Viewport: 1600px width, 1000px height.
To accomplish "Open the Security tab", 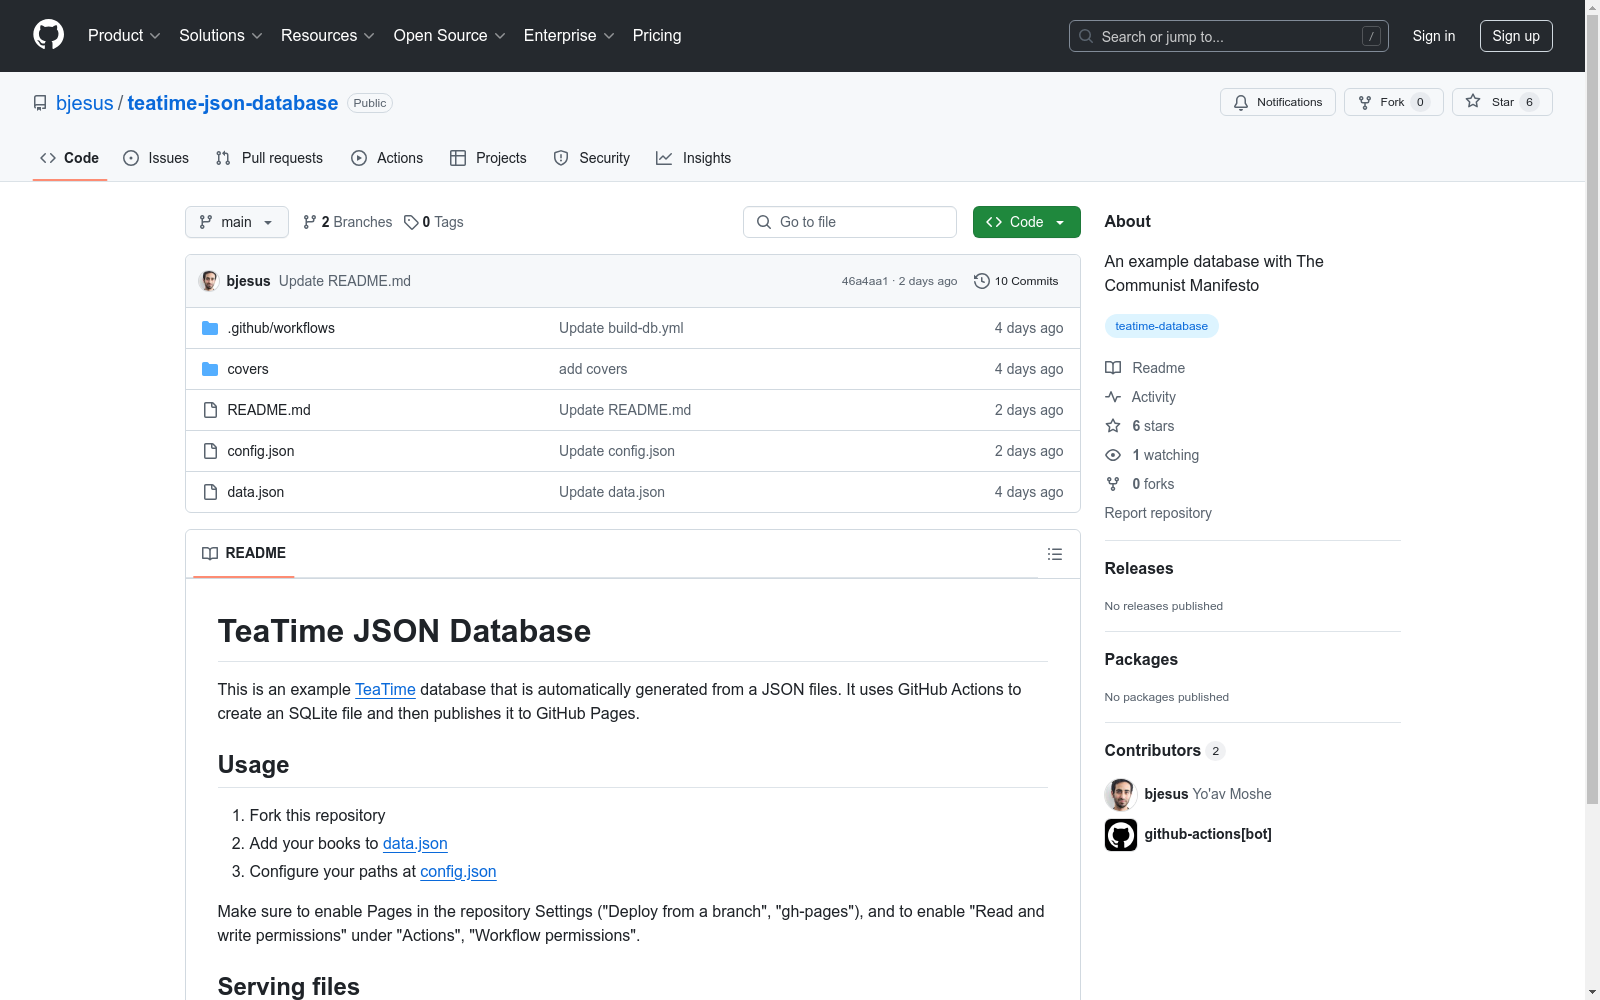I will point(592,158).
